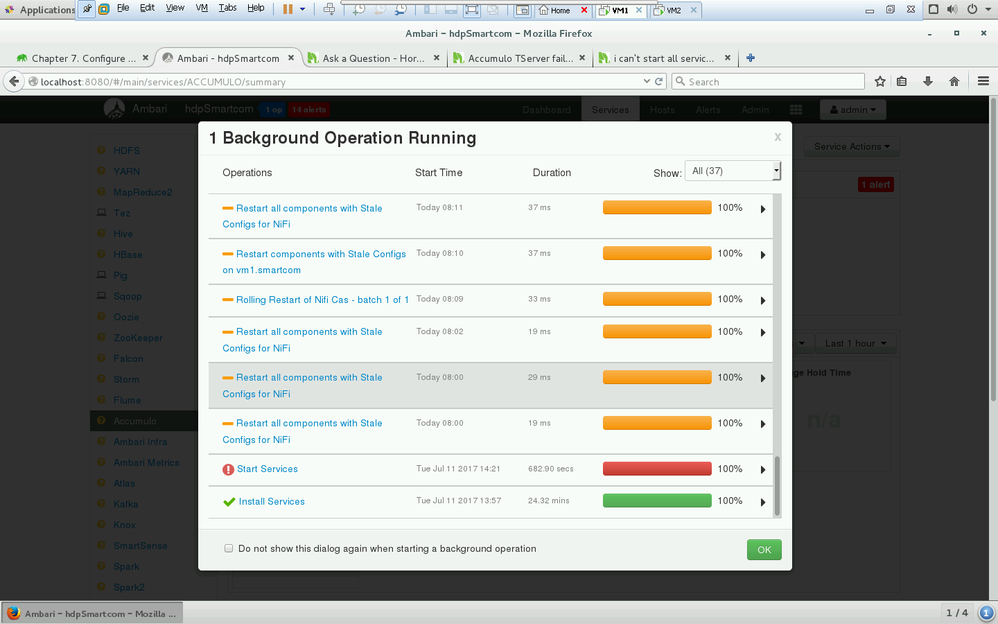The height and width of the screenshot is (624, 998).
Task: Click the red Start Services progress bar
Action: click(x=657, y=468)
